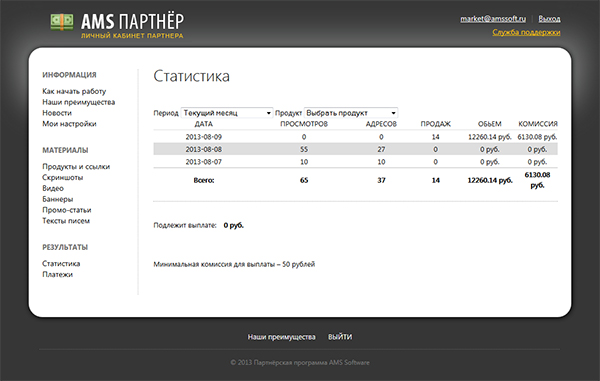Screen dimensions: 600x381
Task: Open Служба поддержки support link
Action: pos(526,32)
